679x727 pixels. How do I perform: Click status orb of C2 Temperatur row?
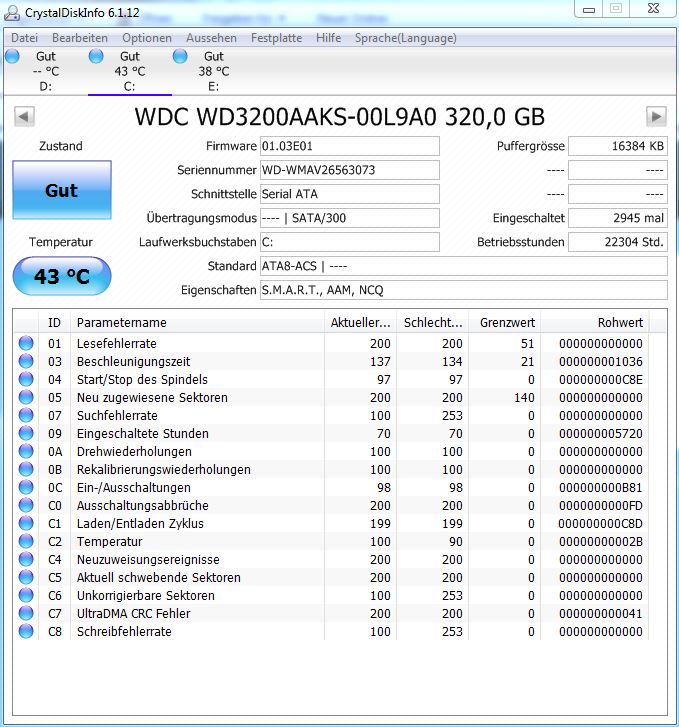[26, 541]
